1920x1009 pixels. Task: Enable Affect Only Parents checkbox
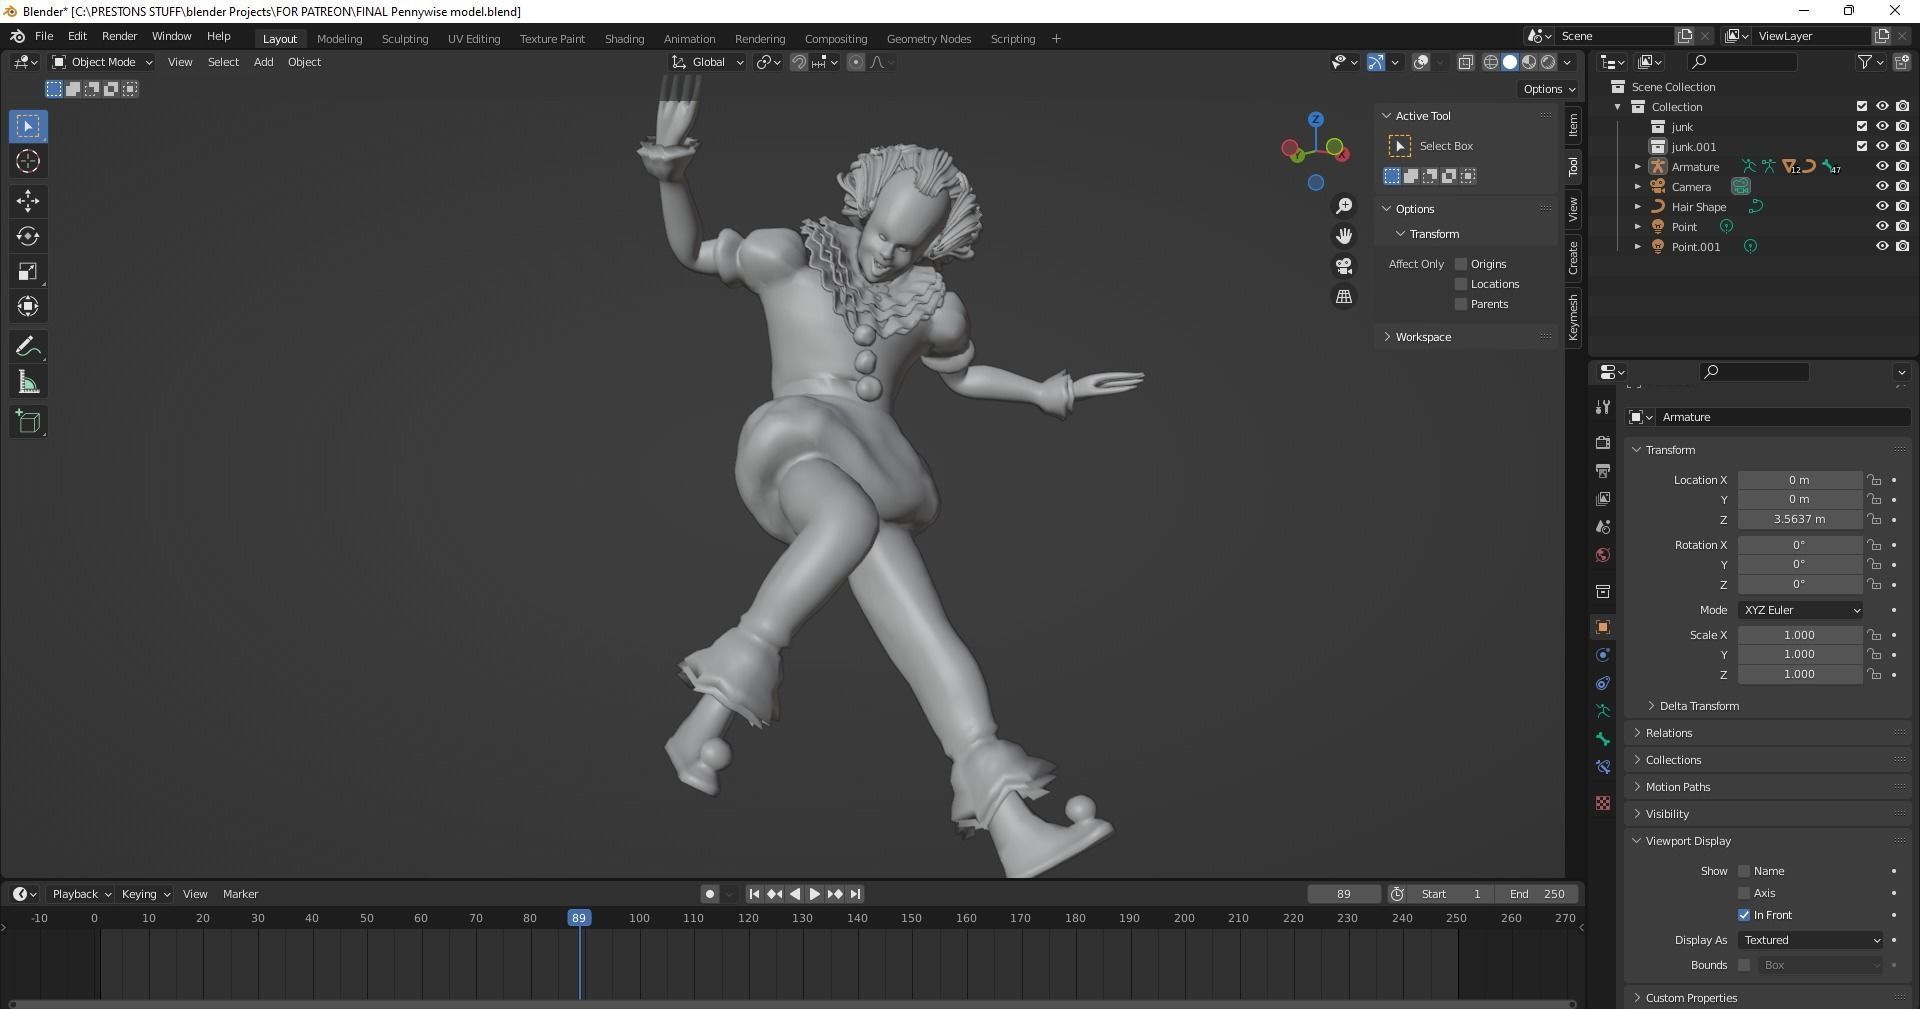click(x=1461, y=304)
